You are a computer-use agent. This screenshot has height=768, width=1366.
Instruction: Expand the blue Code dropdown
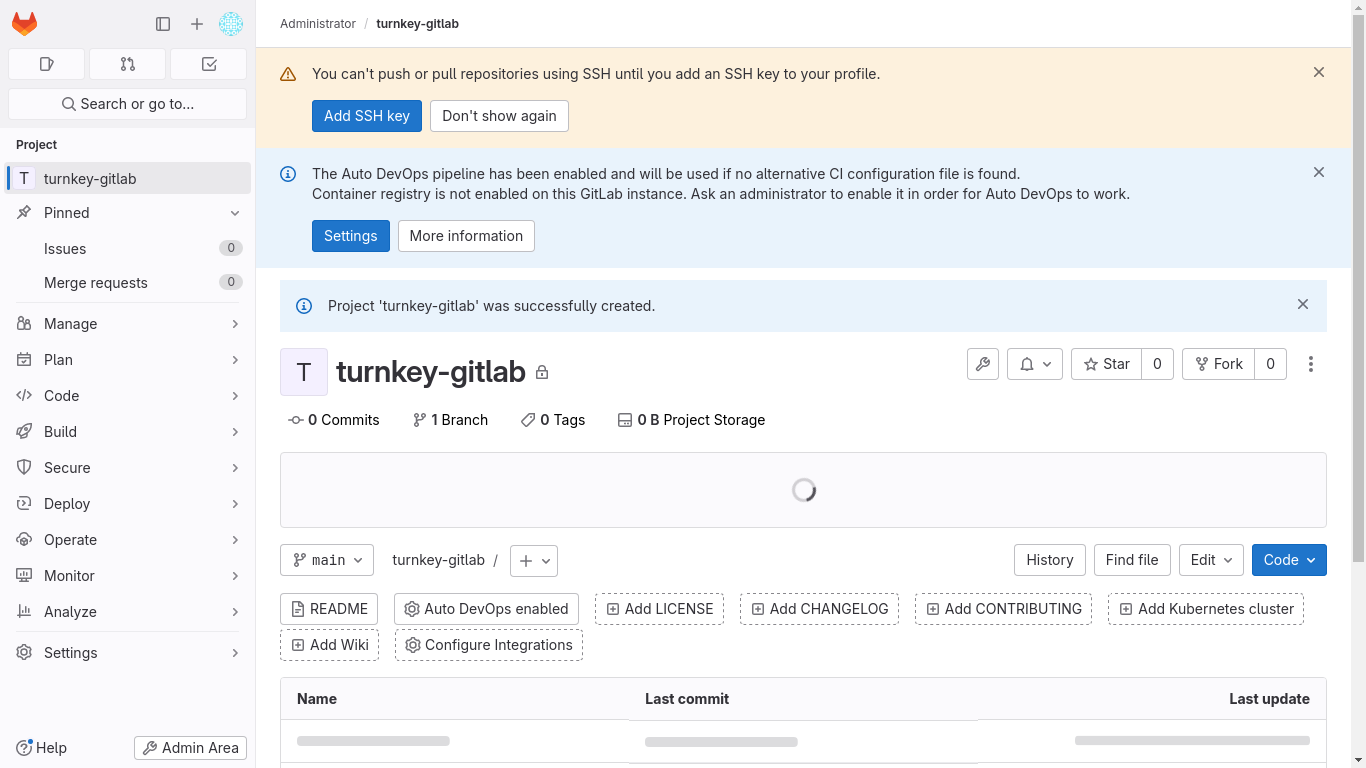pos(1288,560)
